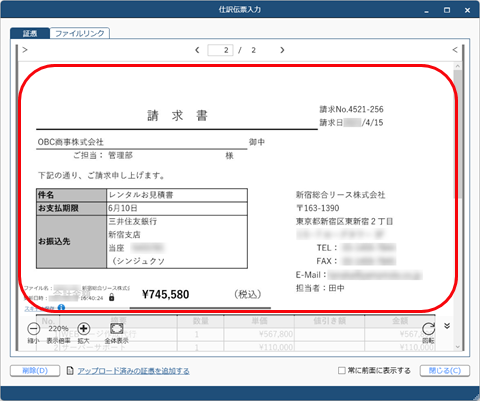Screen dimensions: 480x401
Task: Rotate the document with the 回転 icon
Action: coord(428,329)
